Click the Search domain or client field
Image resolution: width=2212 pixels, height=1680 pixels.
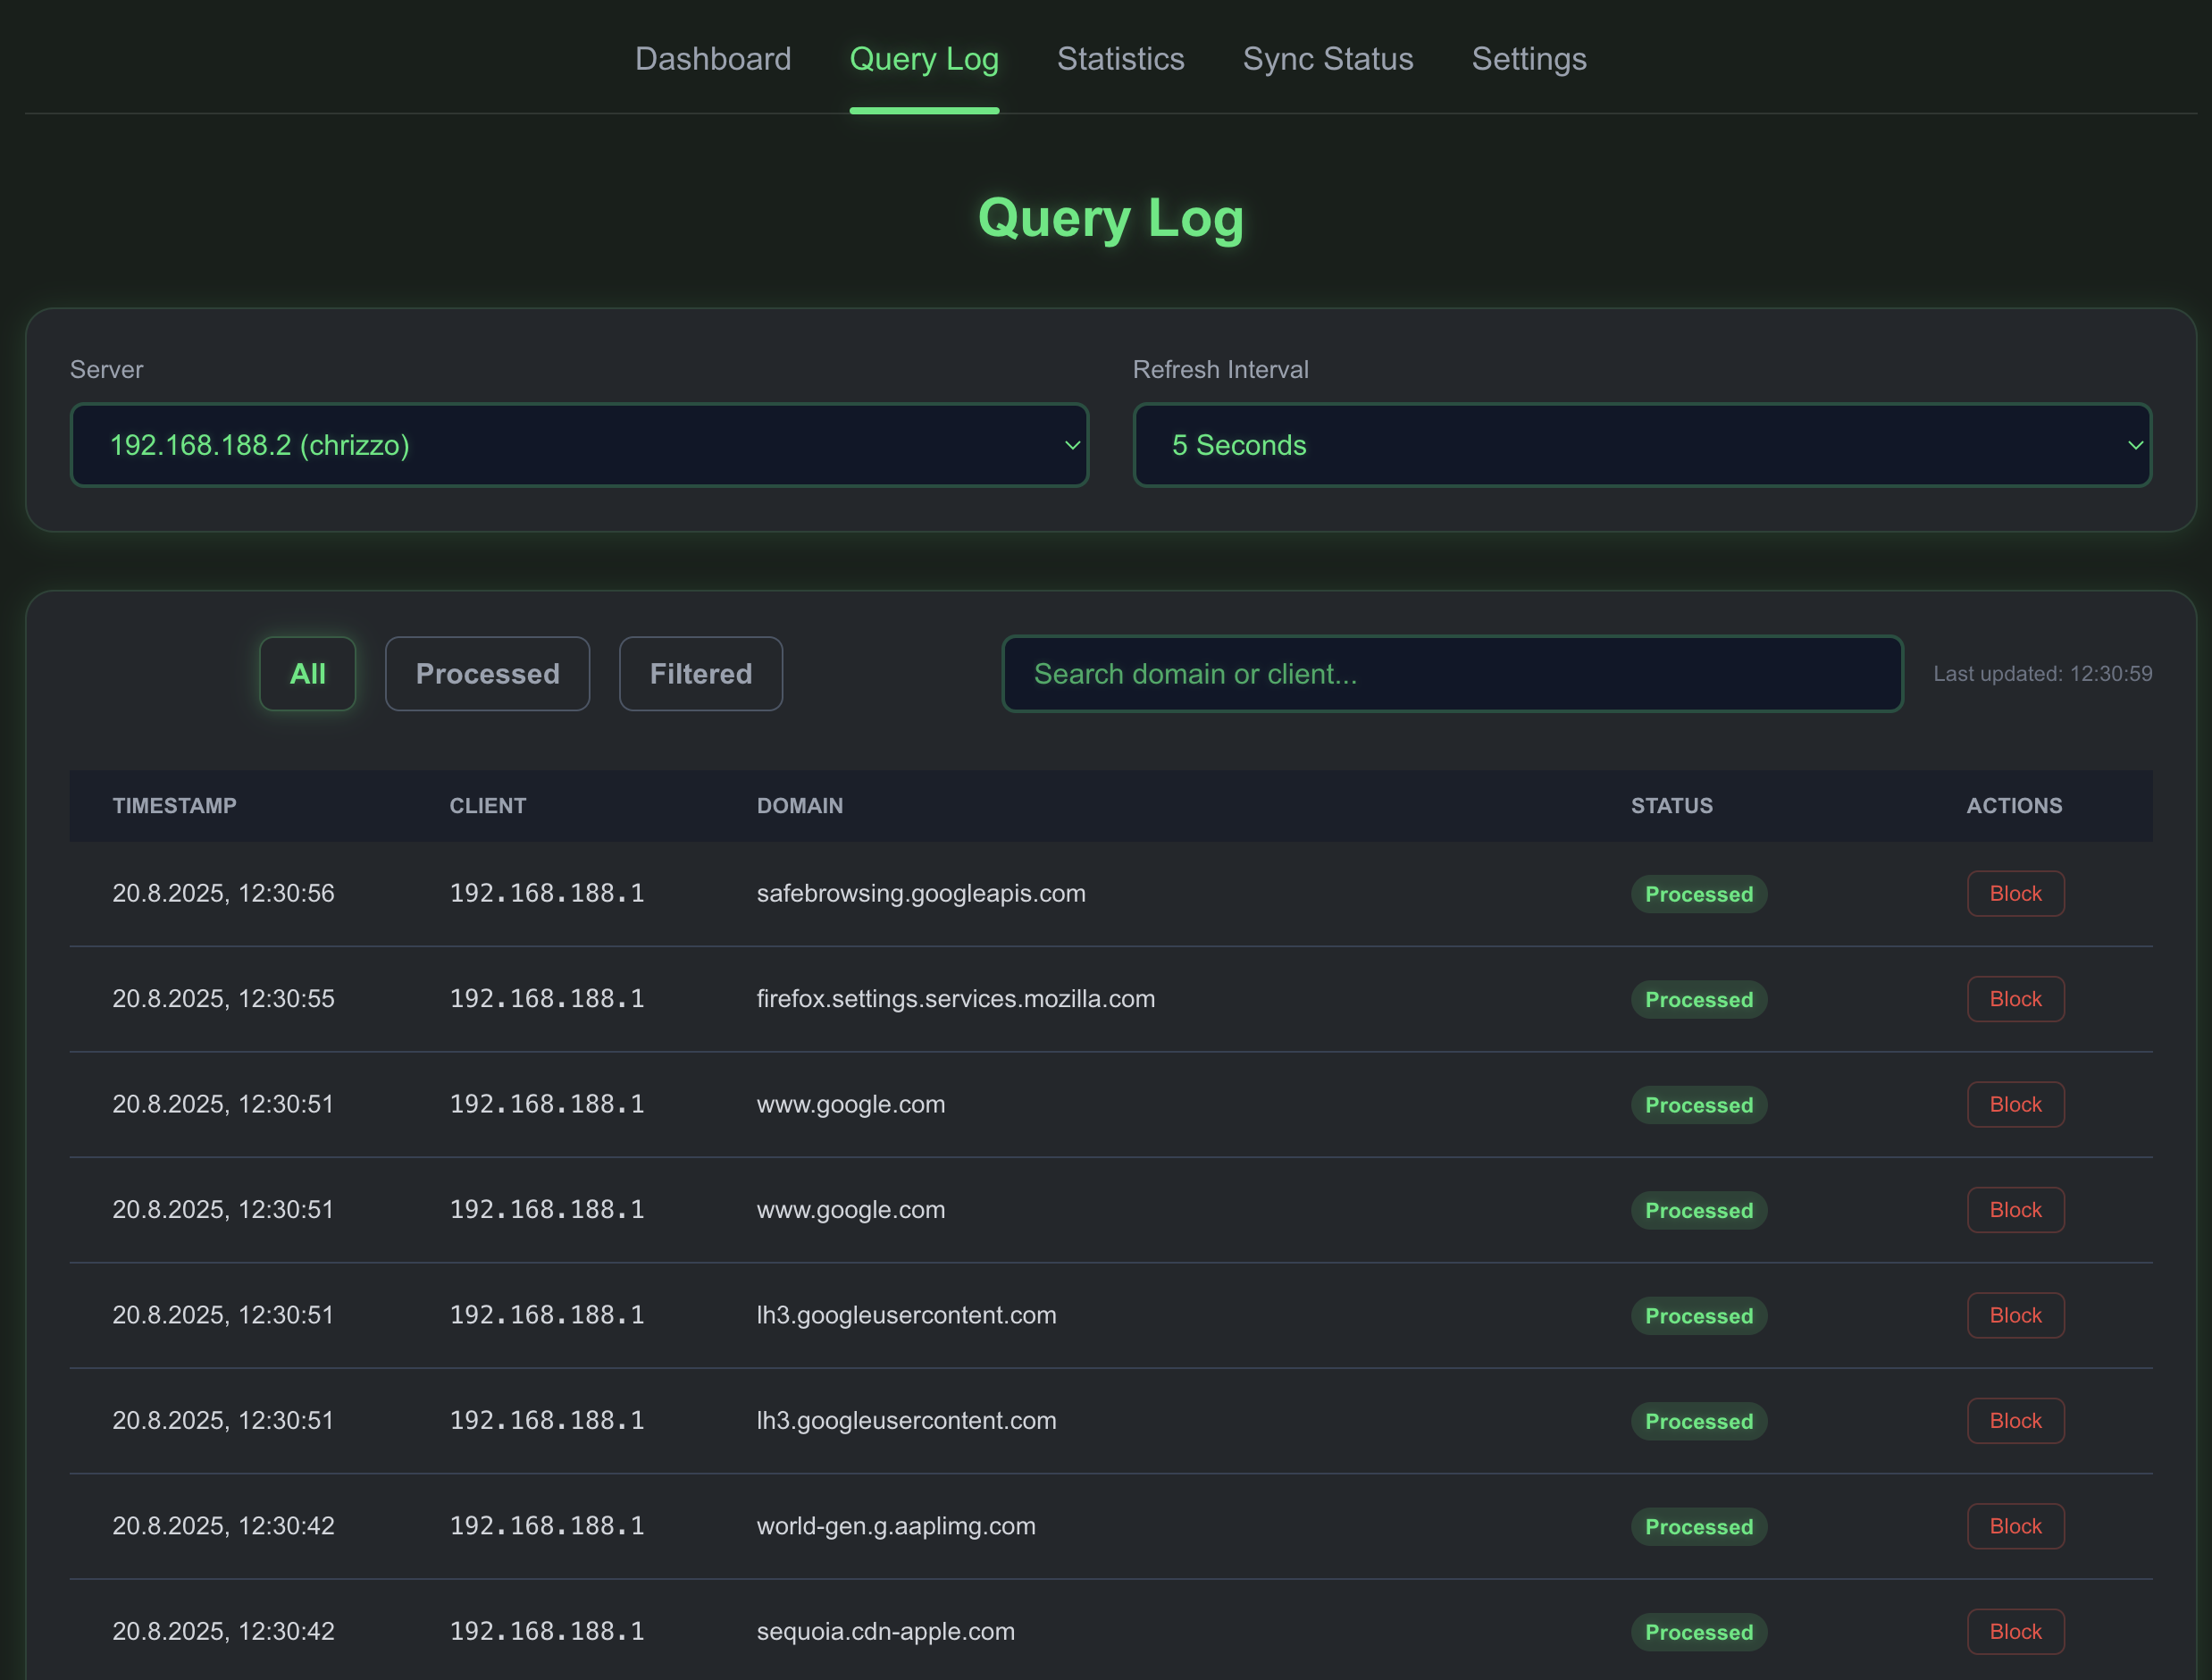point(1452,674)
